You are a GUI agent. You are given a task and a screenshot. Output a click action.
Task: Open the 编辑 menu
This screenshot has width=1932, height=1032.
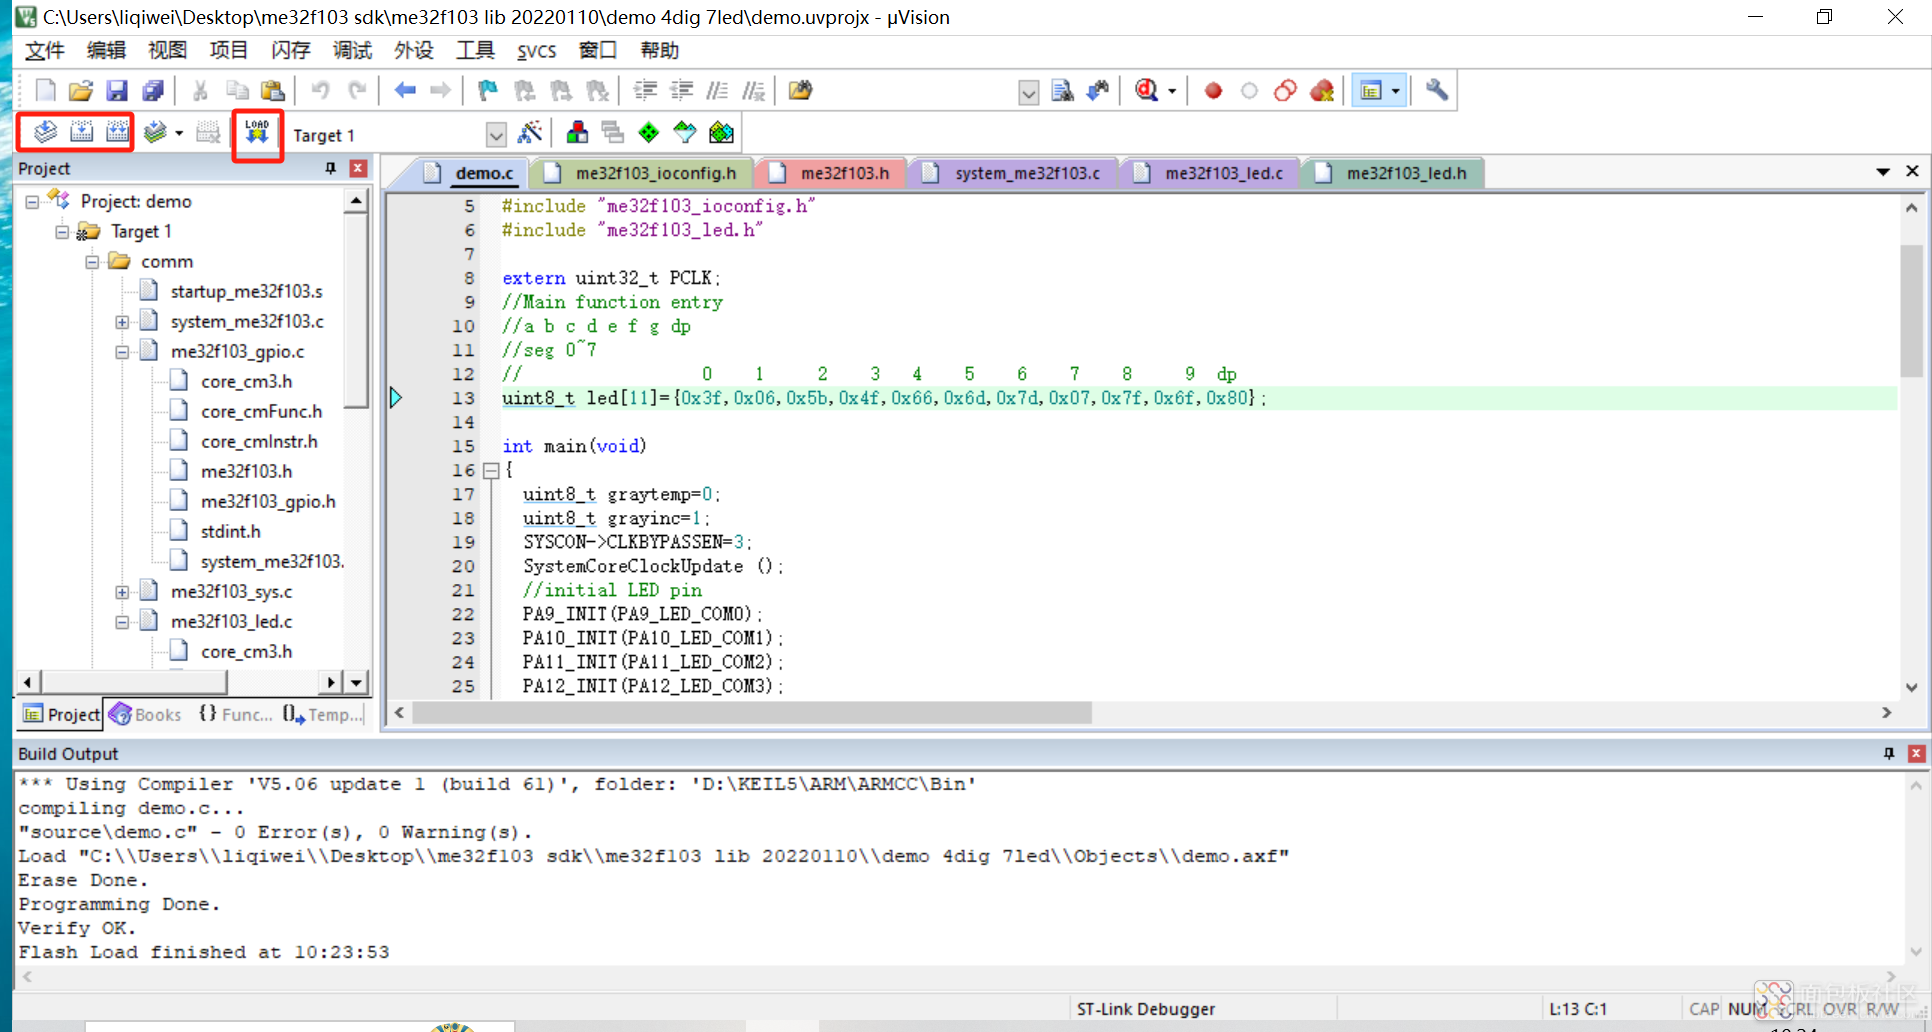pos(106,51)
